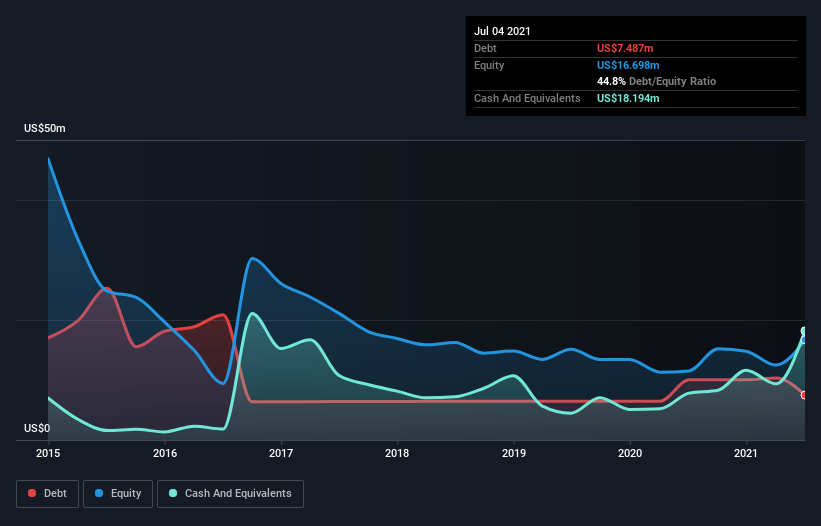Screen dimensions: 821x526
Task: Toggle Cash And Equivalents legend button
Action: pyautogui.click(x=230, y=494)
